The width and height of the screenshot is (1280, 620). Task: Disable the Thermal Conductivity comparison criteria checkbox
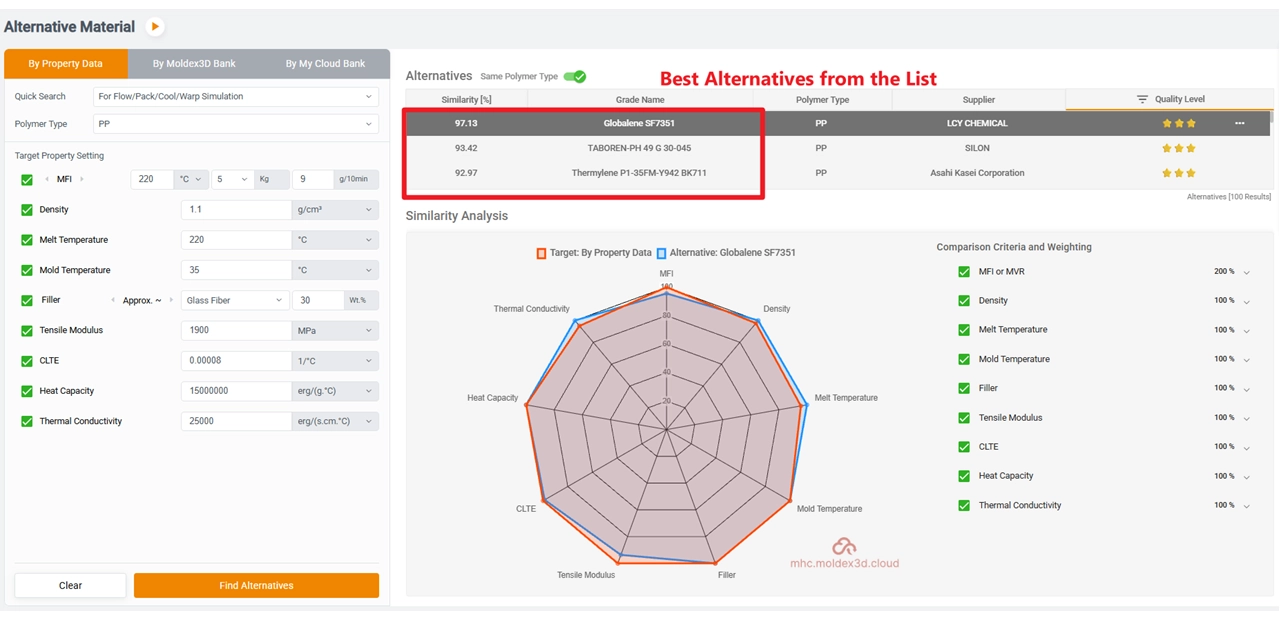point(964,506)
